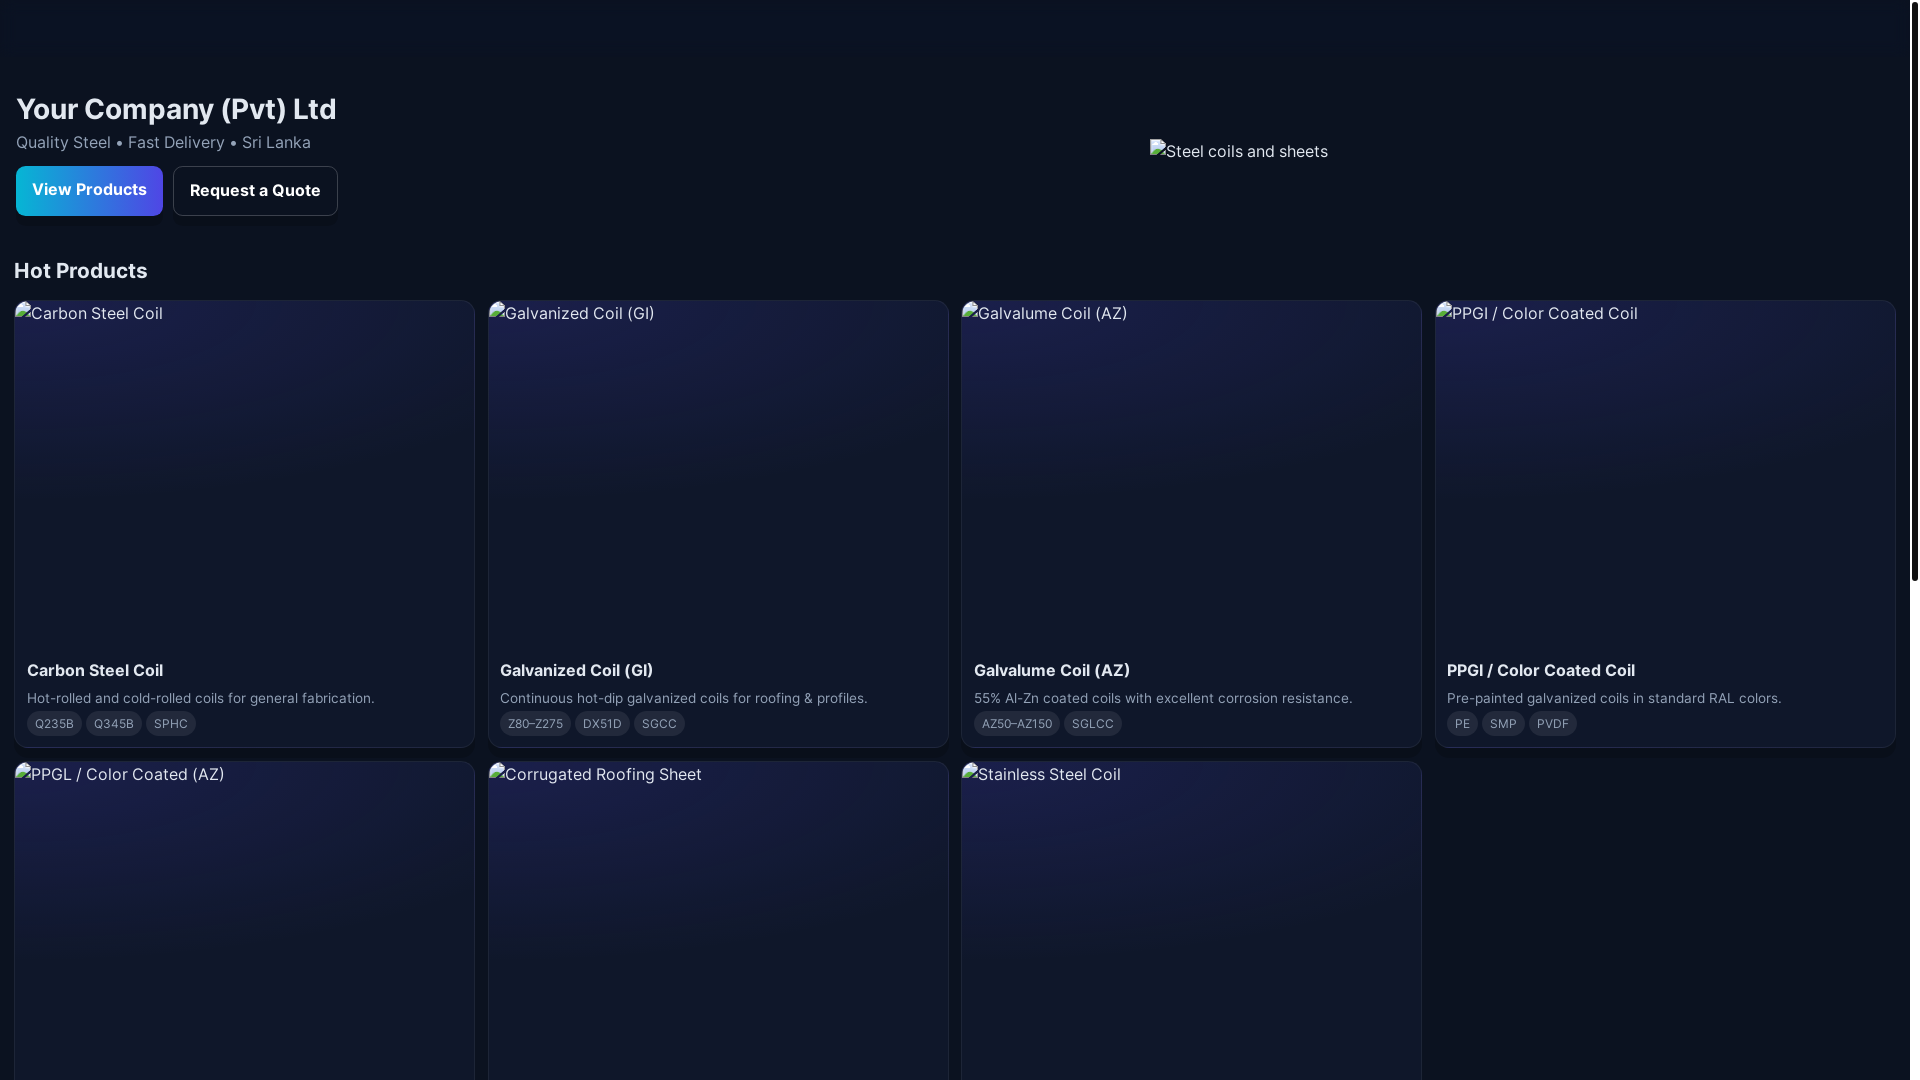This screenshot has width=1920, height=1080.
Task: Click the Quality Steel Fast Delivery tagline
Action: click(163, 142)
